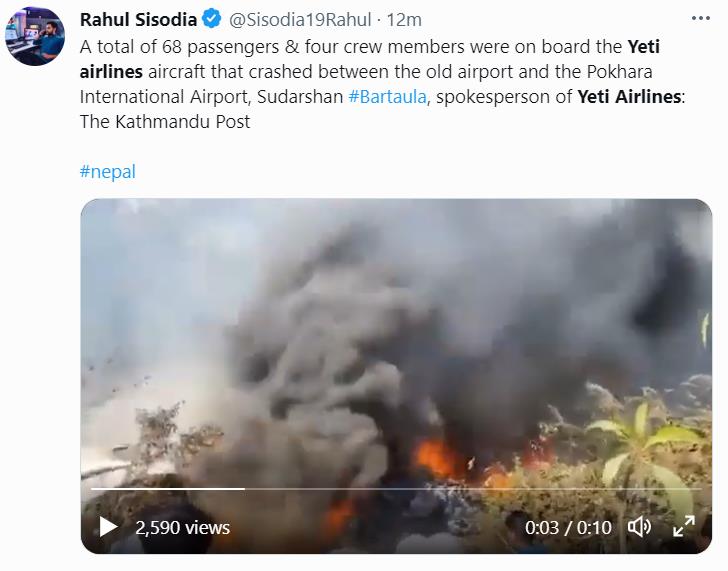Click "The Kathmandu Post" text
The image size is (728, 571).
click(x=165, y=122)
